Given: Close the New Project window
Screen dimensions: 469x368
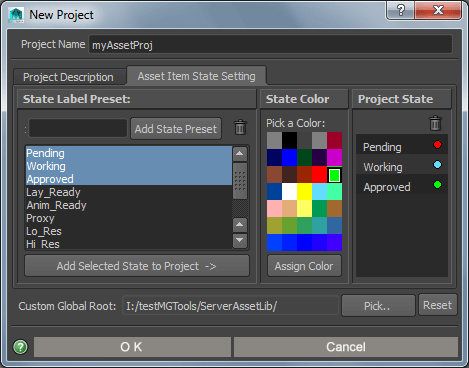Looking at the screenshot, I should point(438,10).
